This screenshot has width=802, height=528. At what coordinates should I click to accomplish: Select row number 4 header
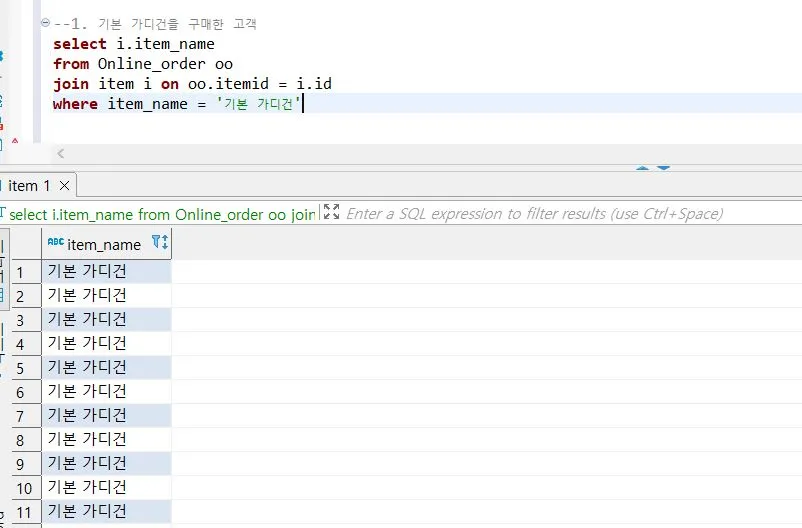pyautogui.click(x=26, y=344)
